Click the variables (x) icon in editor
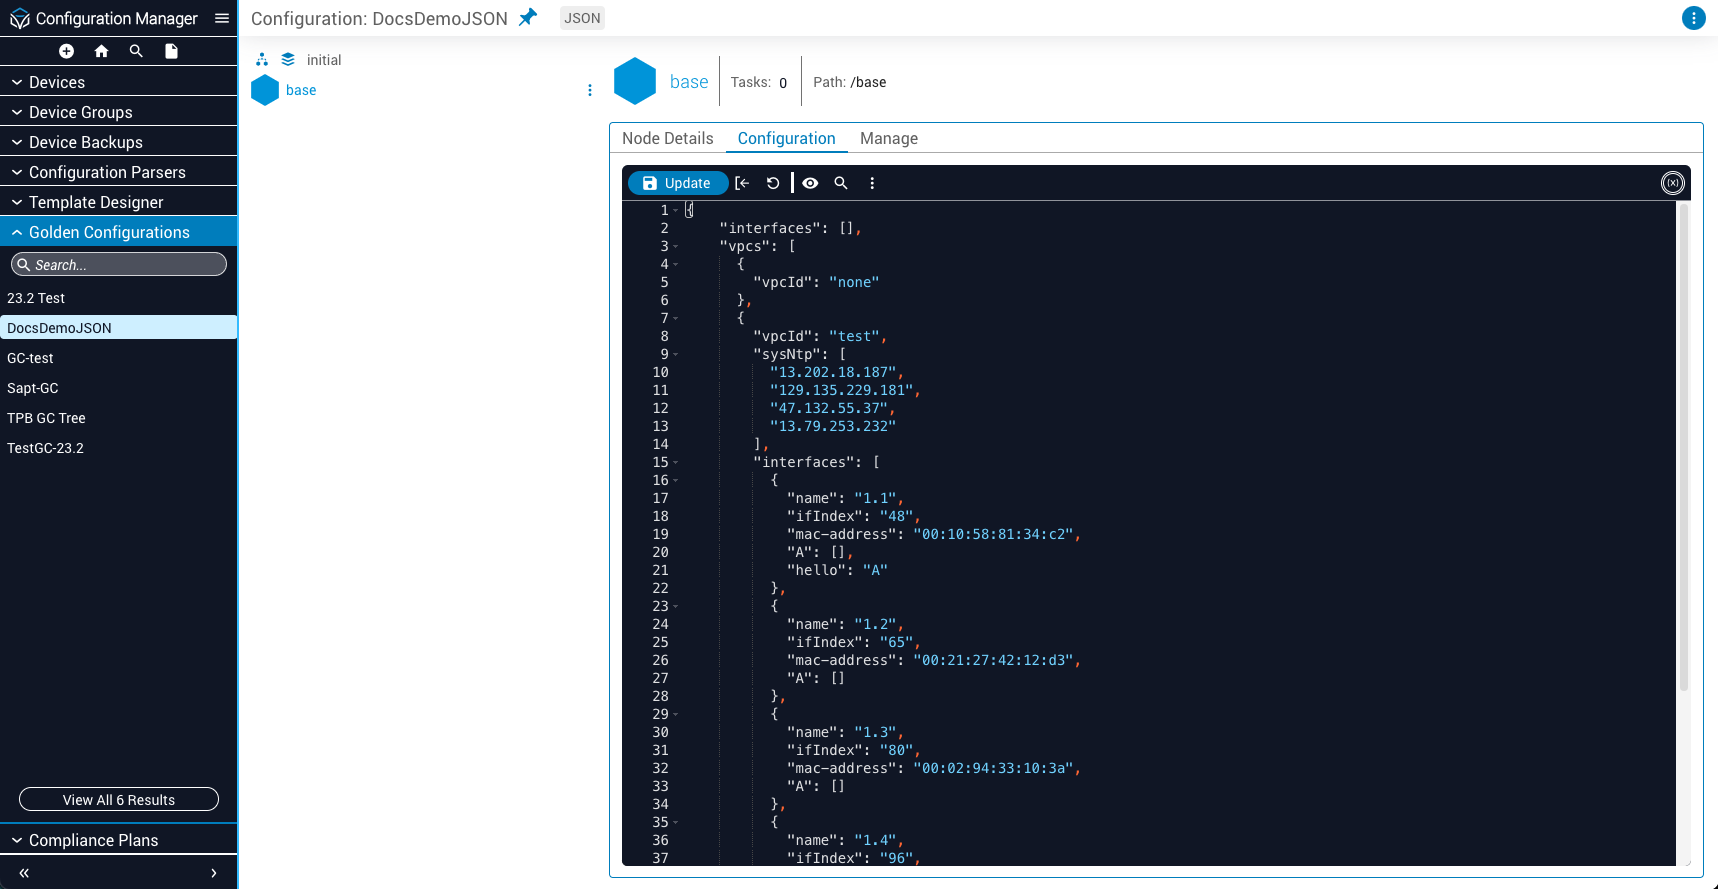 click(1672, 183)
